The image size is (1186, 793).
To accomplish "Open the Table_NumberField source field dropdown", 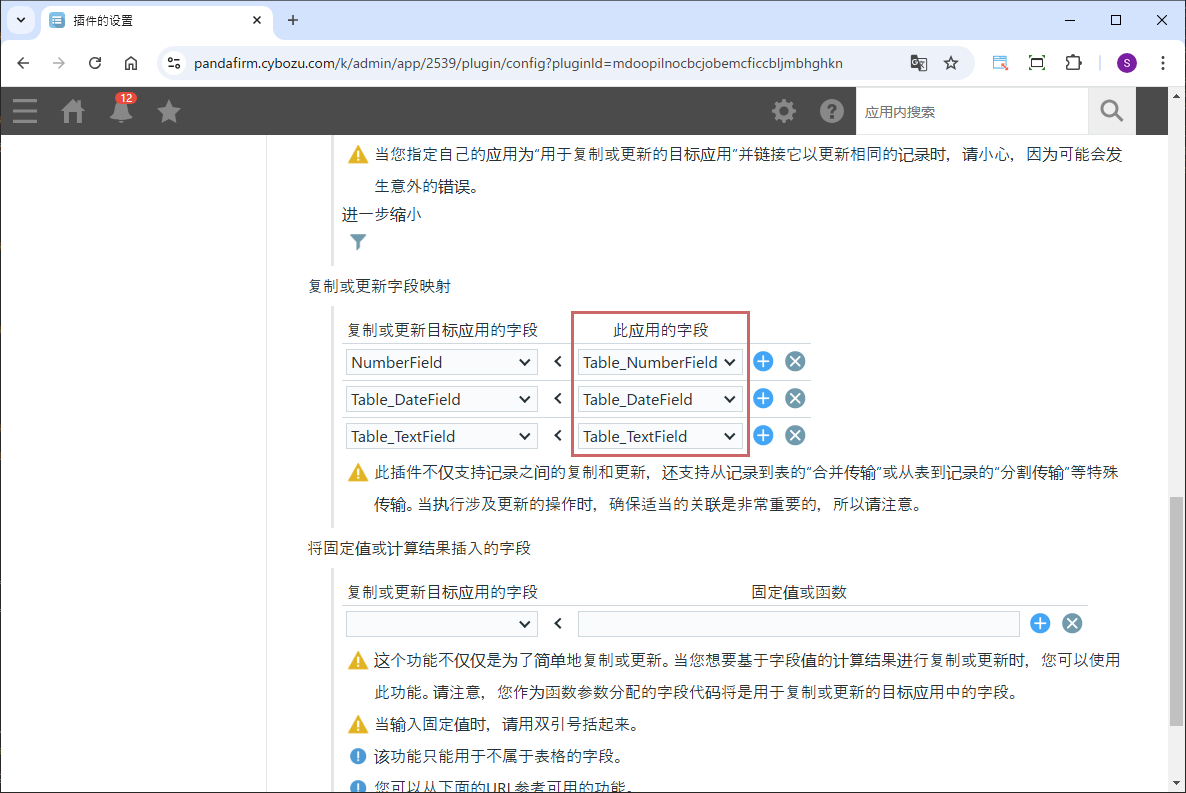I will (660, 362).
